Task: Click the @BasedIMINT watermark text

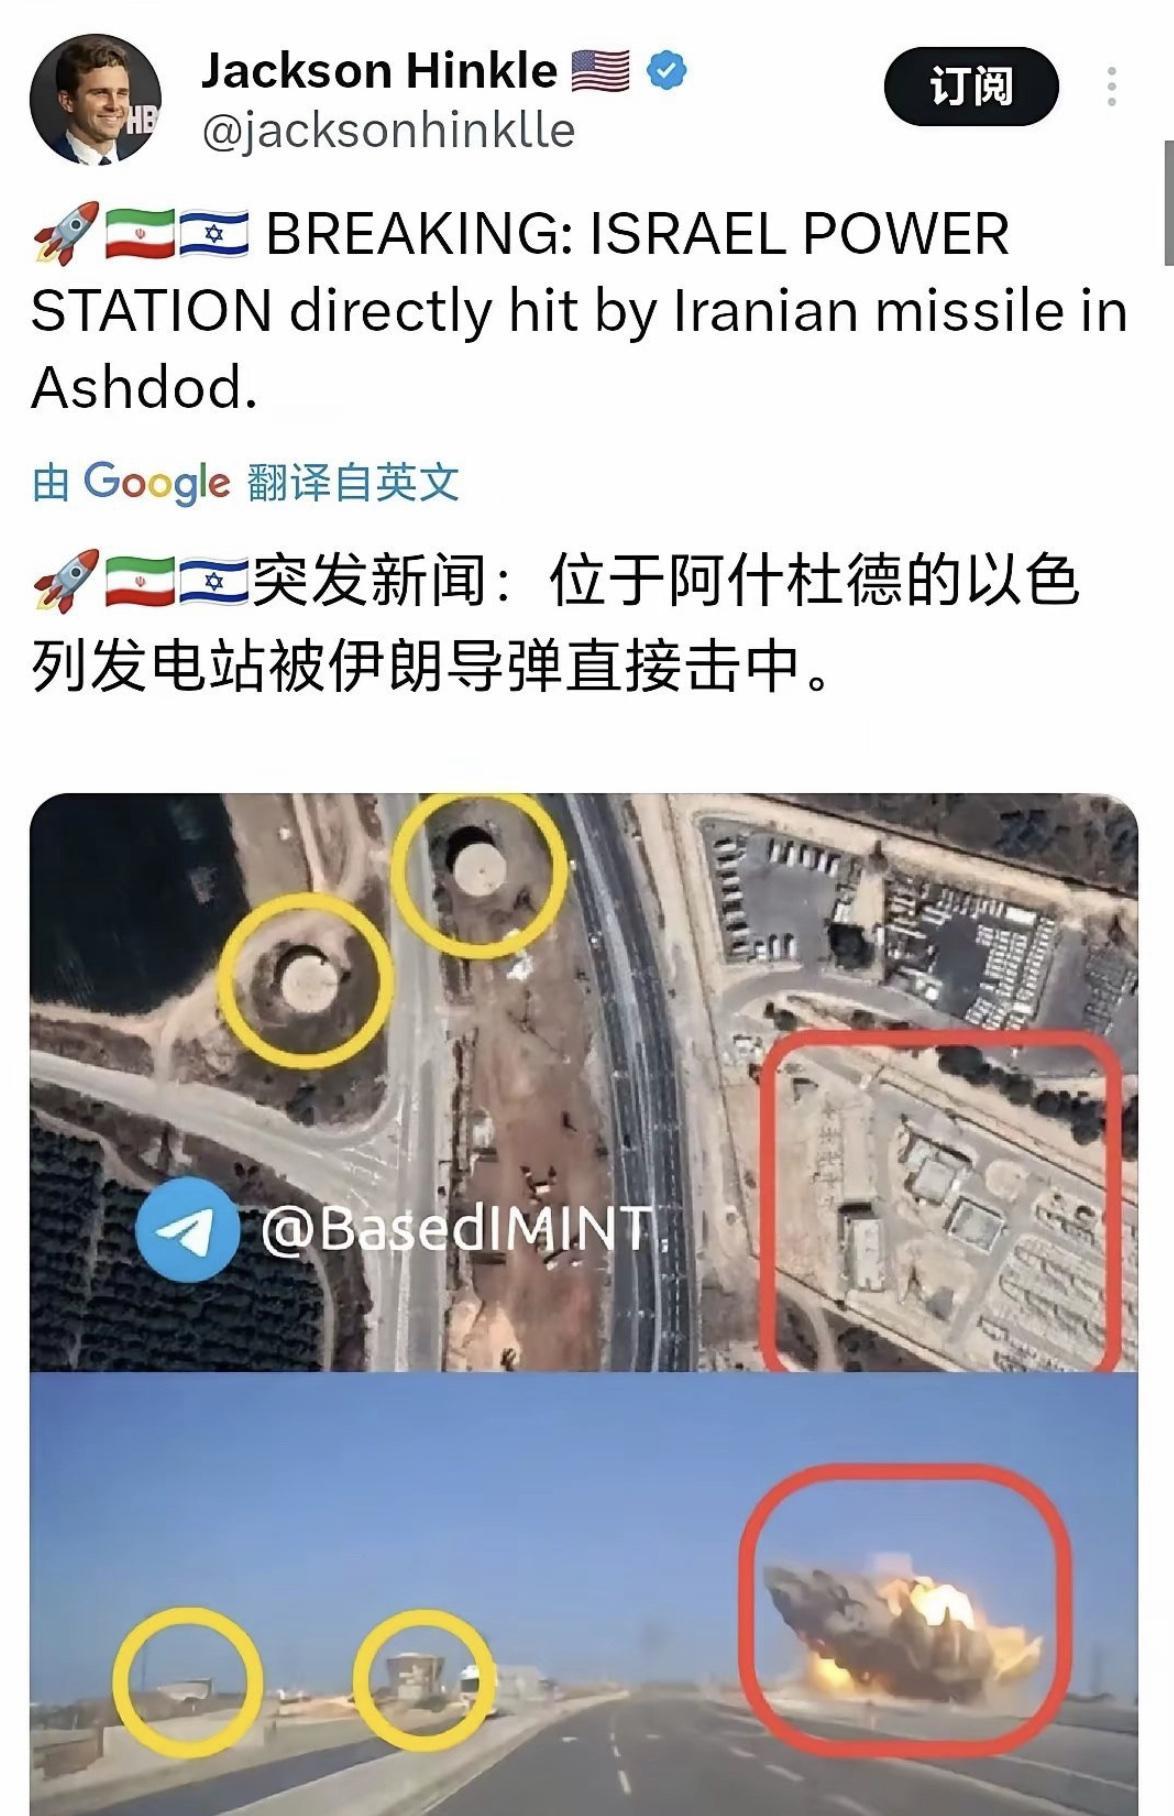Action: (x=458, y=1229)
